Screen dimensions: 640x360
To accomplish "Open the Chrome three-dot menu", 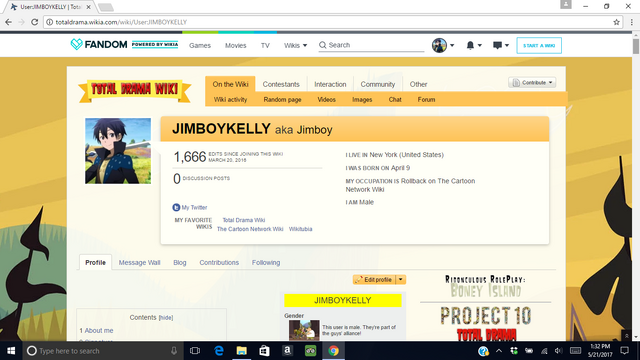I will [x=631, y=22].
